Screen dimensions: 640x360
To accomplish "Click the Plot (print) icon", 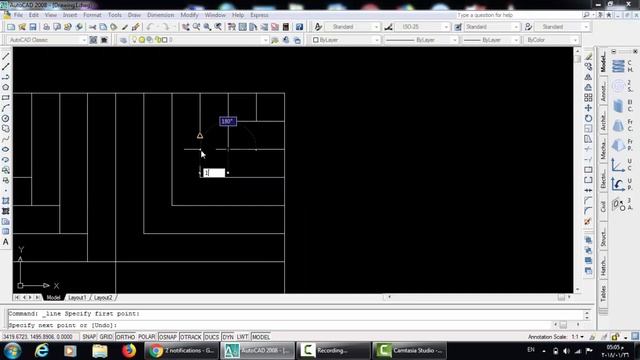I will click(46, 27).
